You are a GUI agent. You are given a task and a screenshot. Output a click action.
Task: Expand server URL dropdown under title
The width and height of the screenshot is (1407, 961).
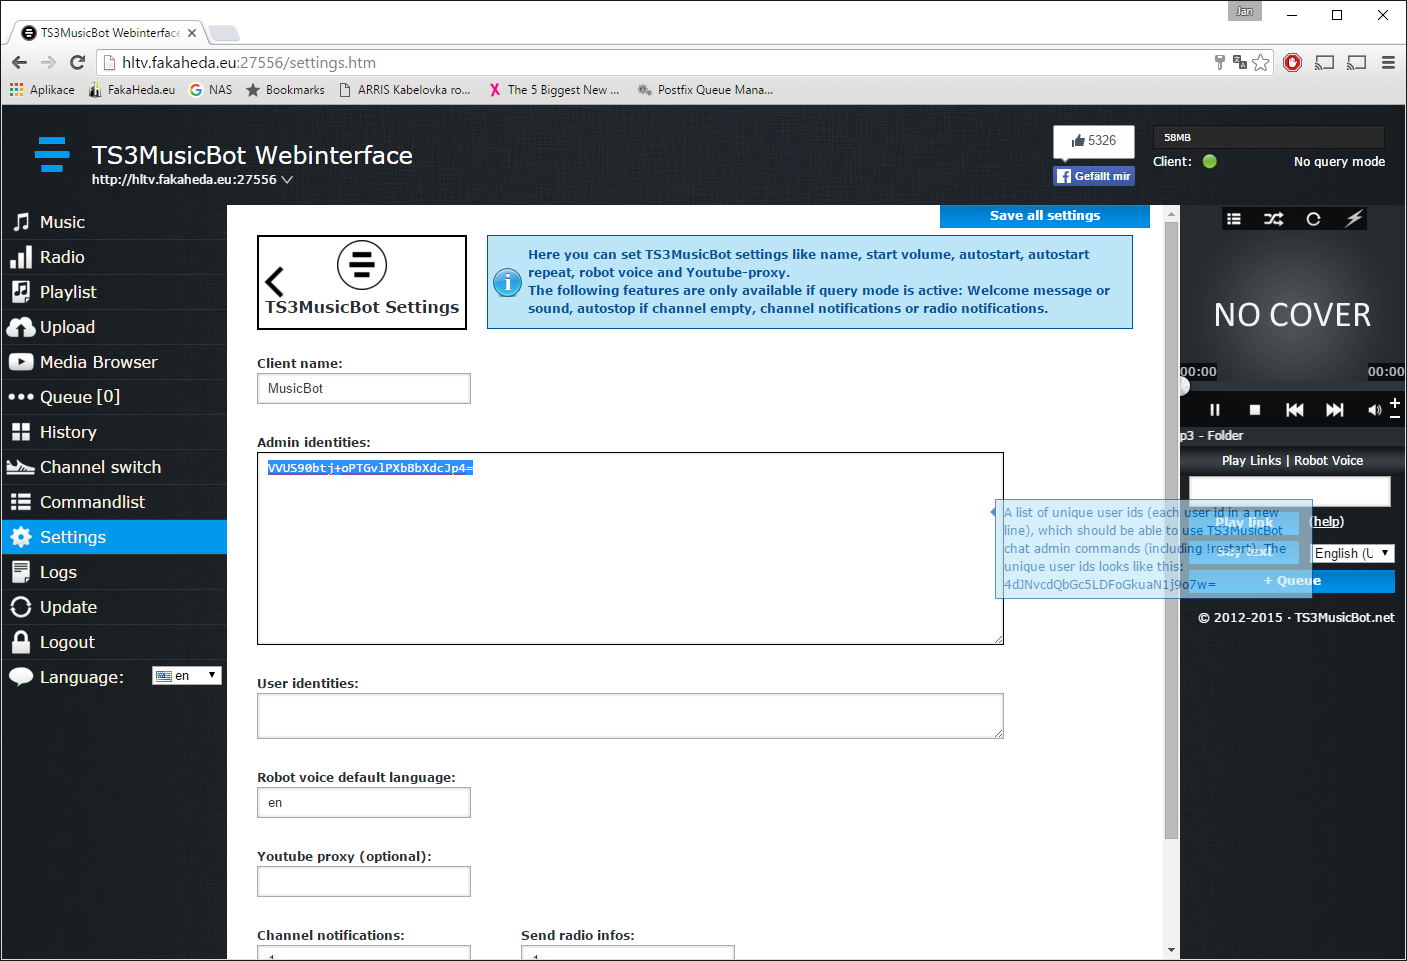coord(287,180)
